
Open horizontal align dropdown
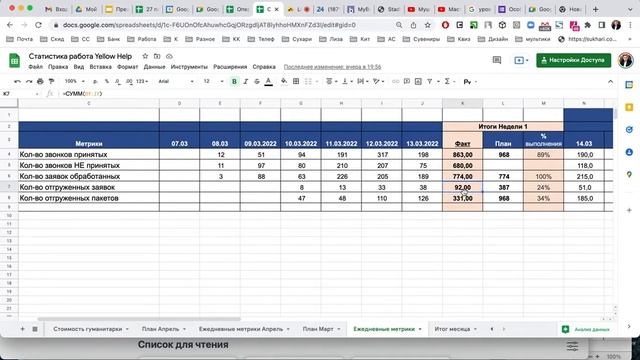tap(331, 82)
